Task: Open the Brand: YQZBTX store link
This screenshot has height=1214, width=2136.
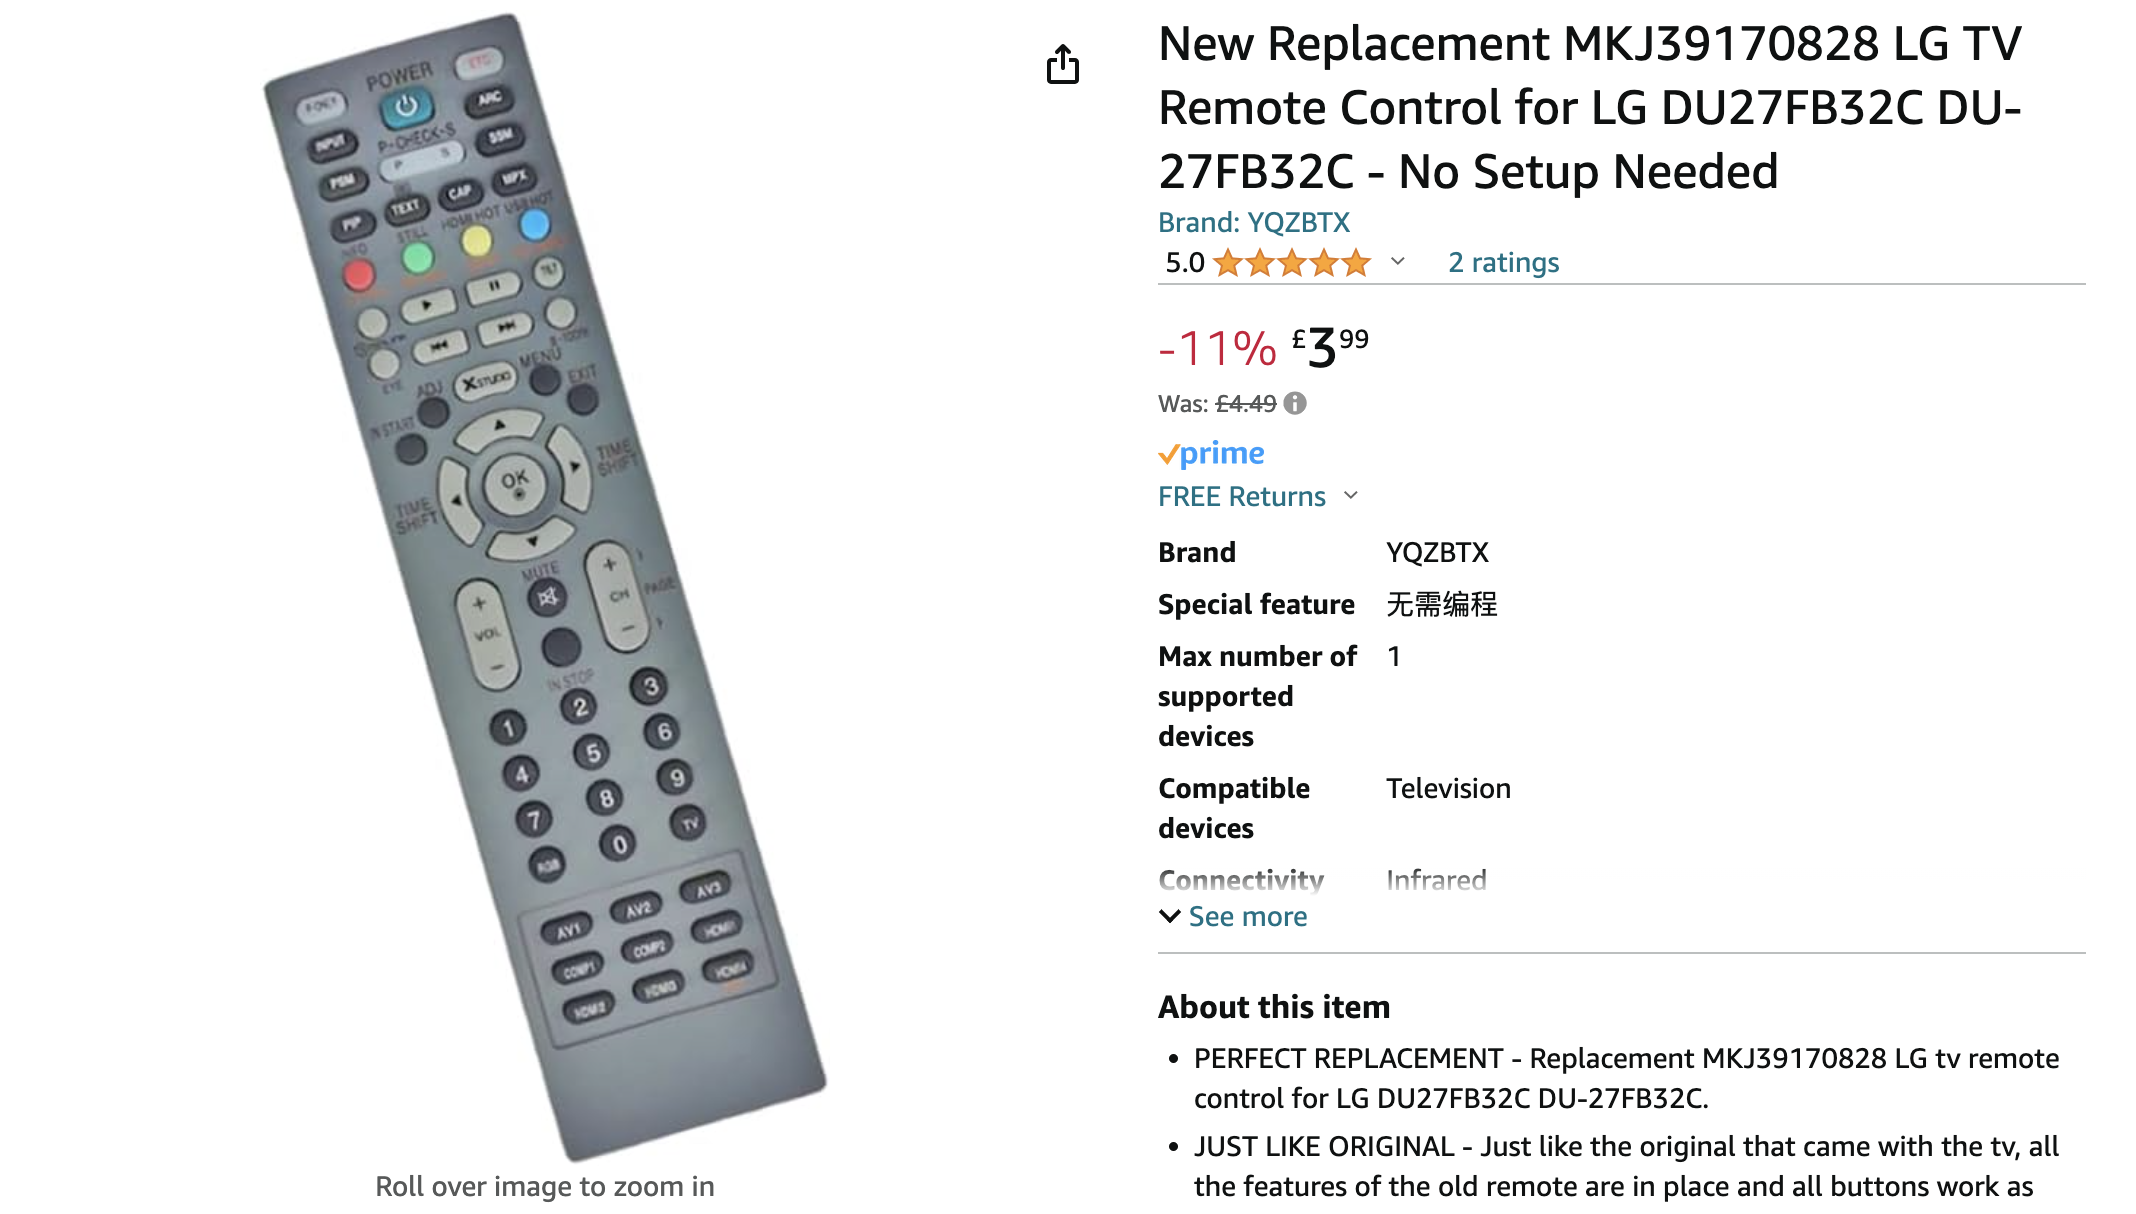Action: tap(1254, 222)
